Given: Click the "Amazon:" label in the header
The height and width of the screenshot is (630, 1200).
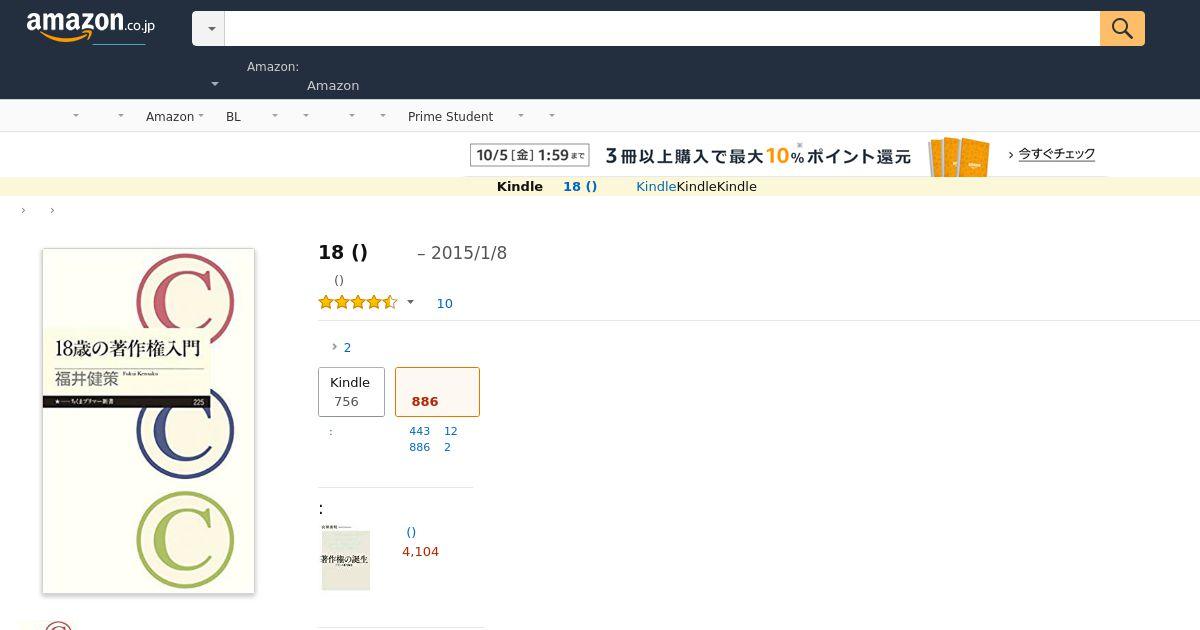Looking at the screenshot, I should (x=273, y=66).
